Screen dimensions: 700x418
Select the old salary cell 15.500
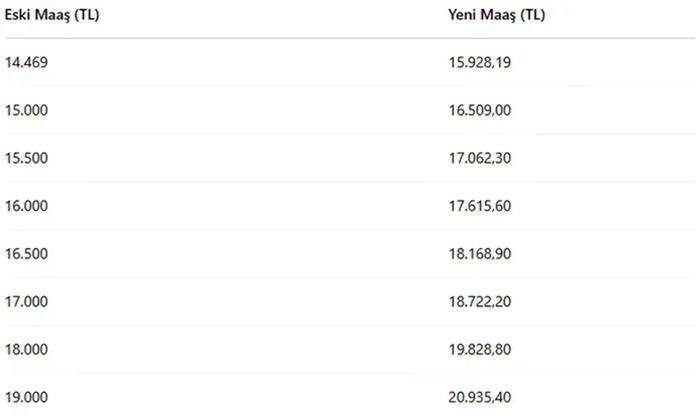tap(26, 158)
